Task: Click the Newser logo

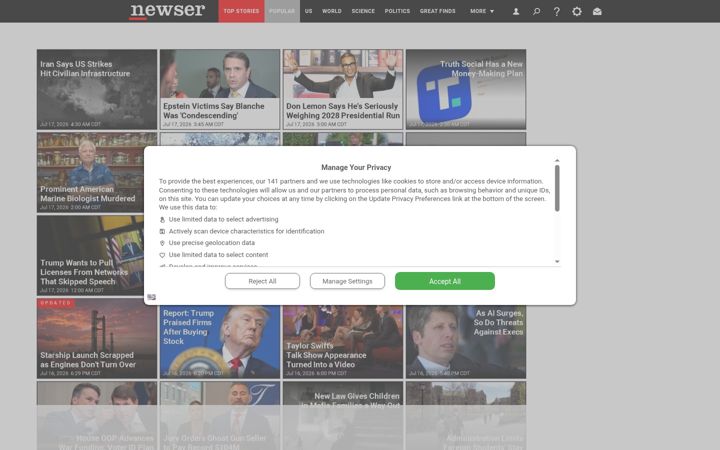Action: click(167, 11)
